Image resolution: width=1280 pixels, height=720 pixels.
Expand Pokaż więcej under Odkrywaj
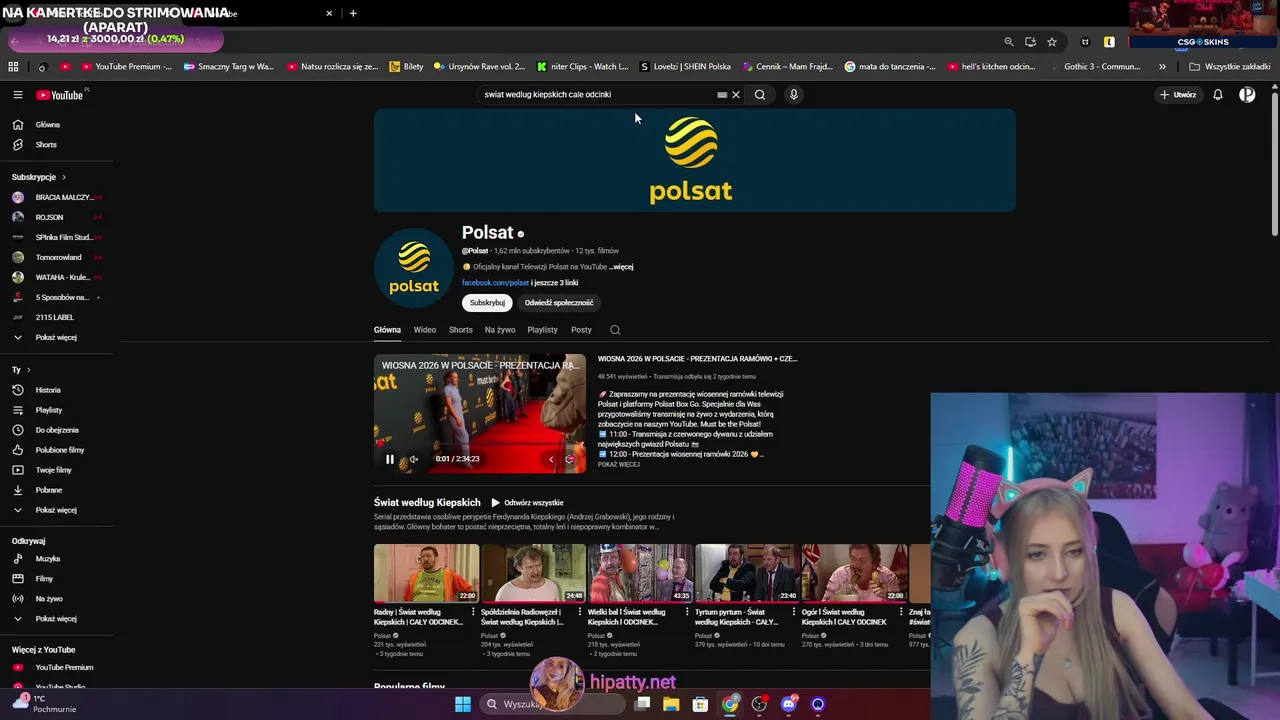tap(56, 619)
